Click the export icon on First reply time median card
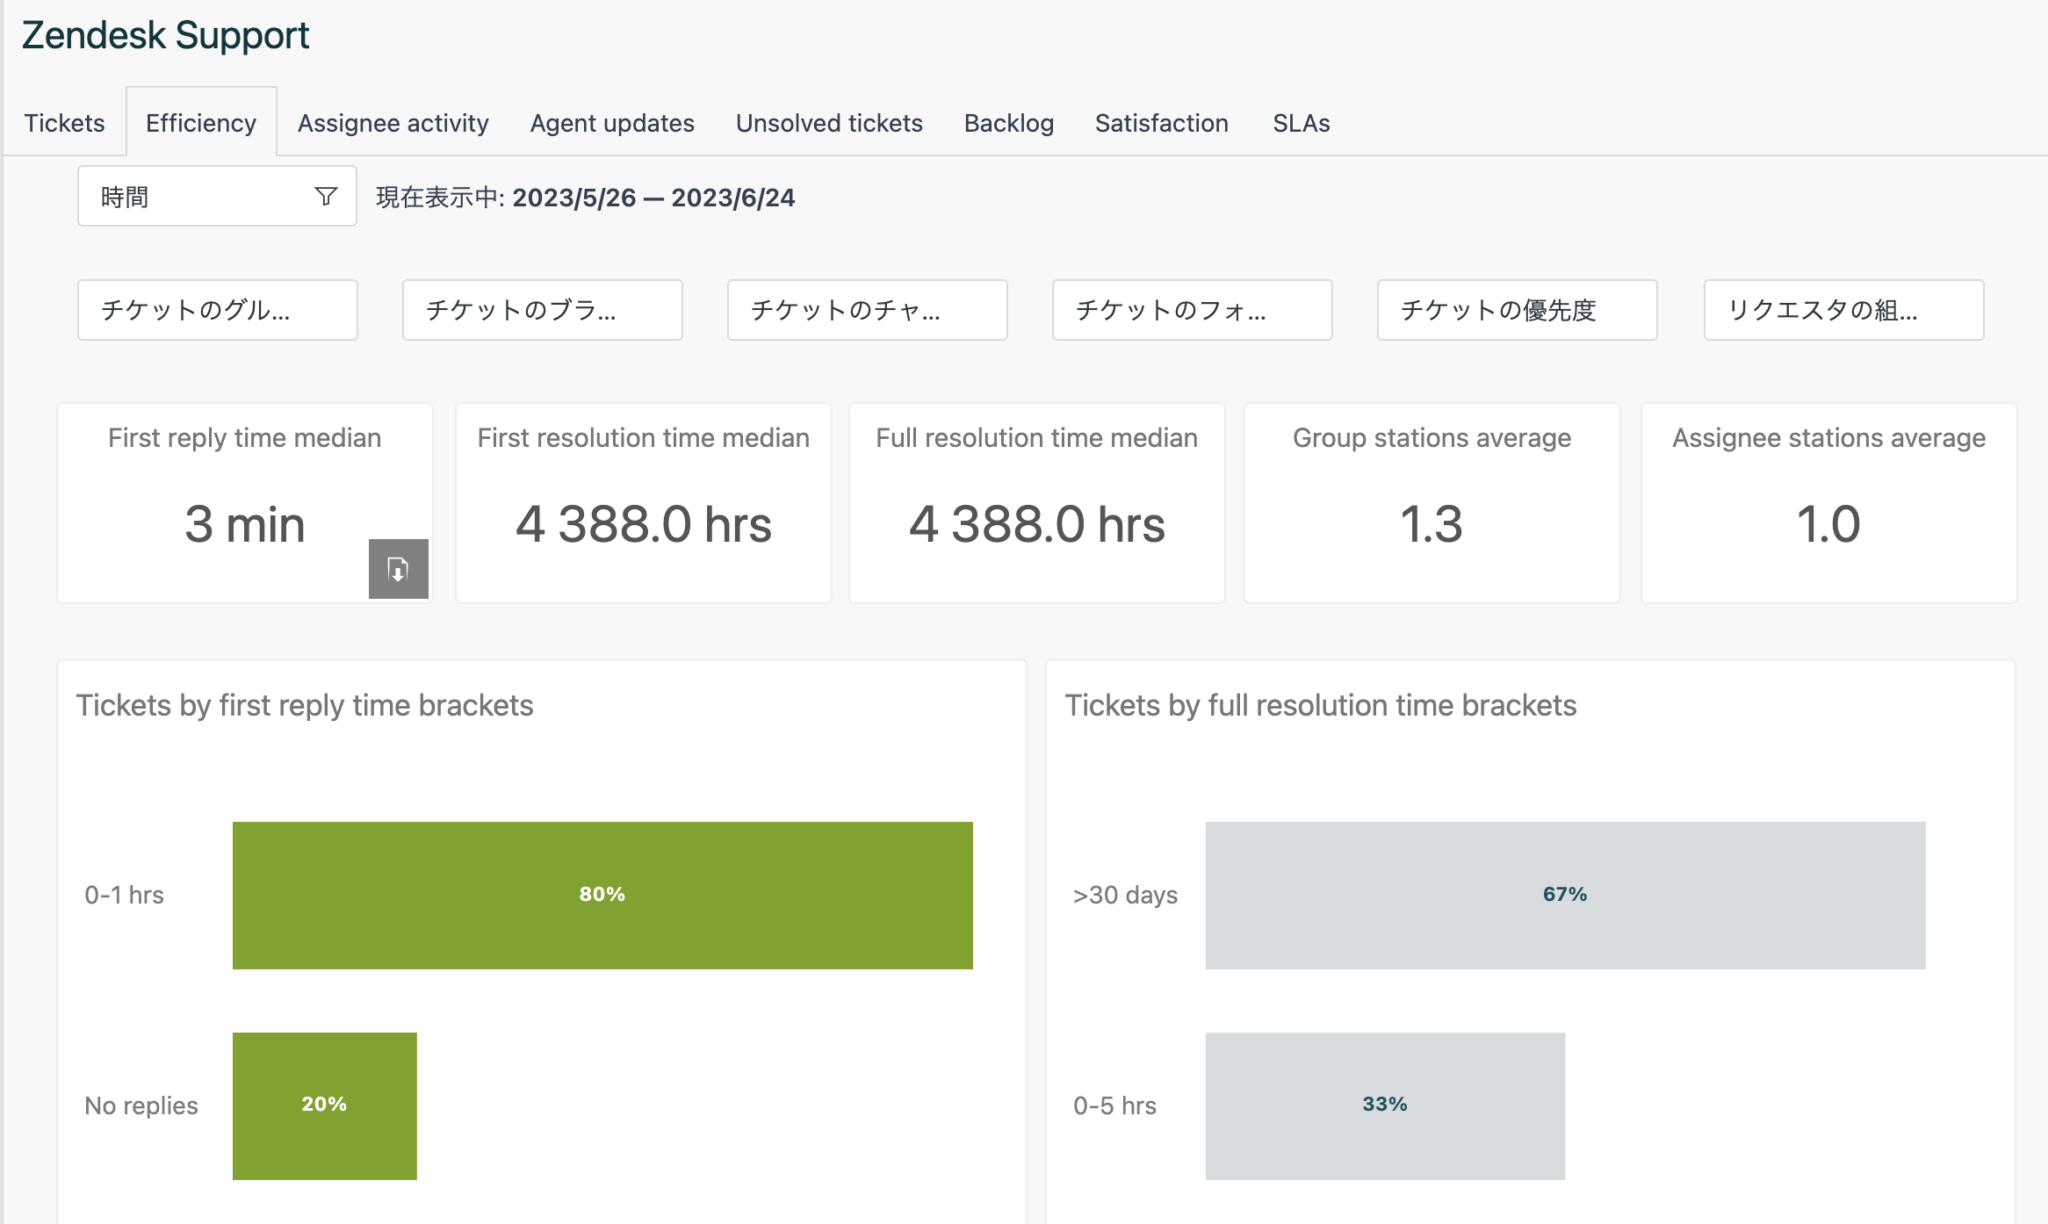Screen dimensions: 2048x1224 [398, 568]
